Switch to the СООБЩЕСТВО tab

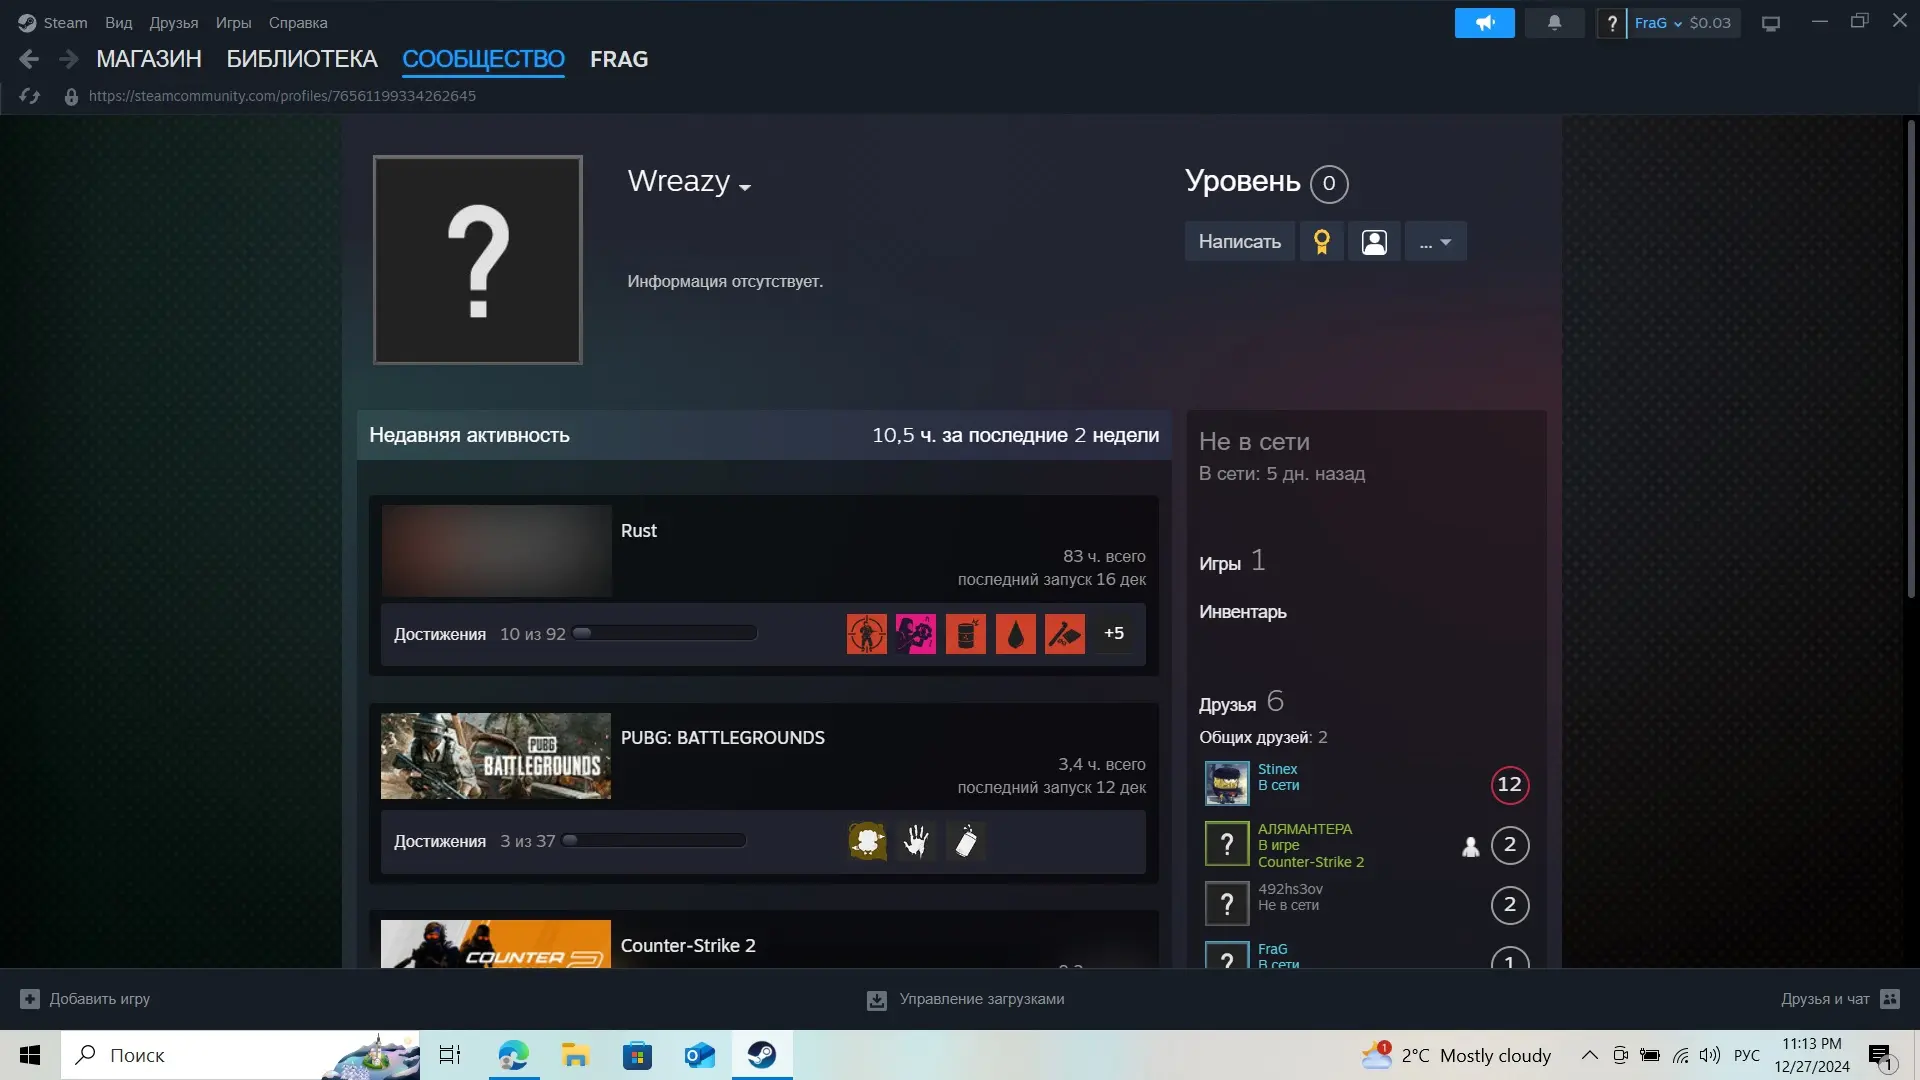[x=483, y=59]
